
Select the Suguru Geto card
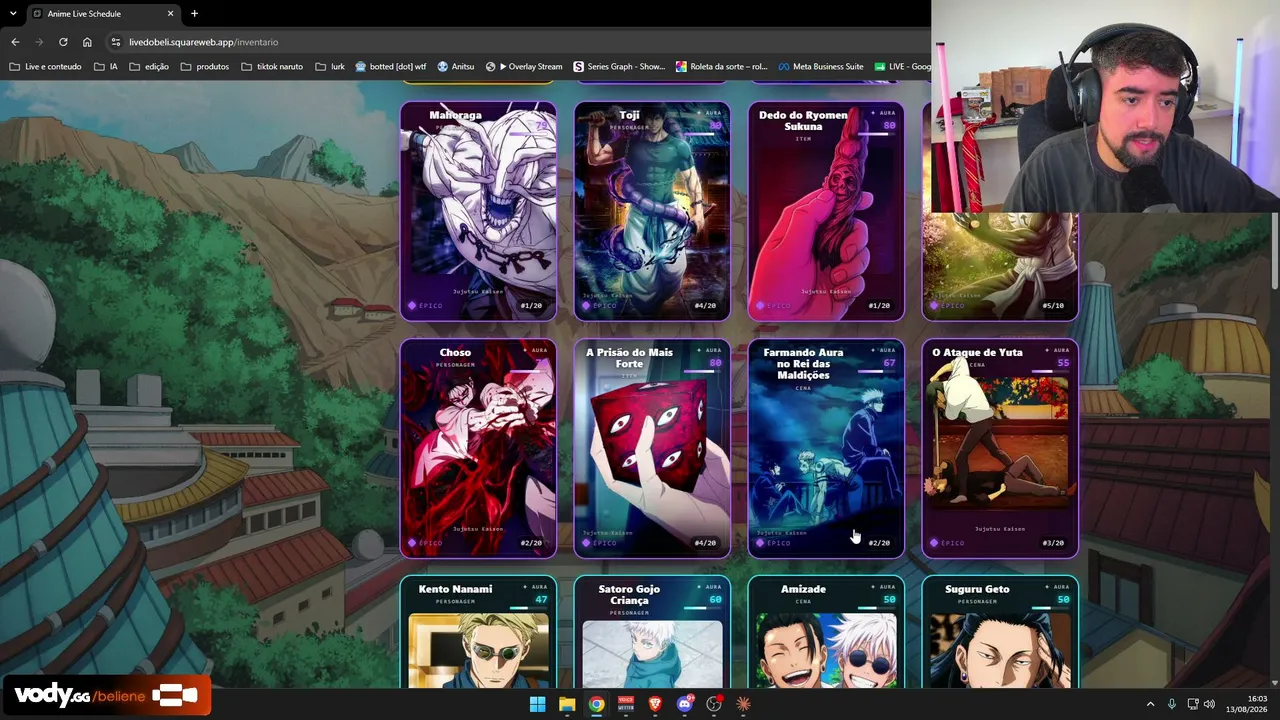click(x=1000, y=632)
